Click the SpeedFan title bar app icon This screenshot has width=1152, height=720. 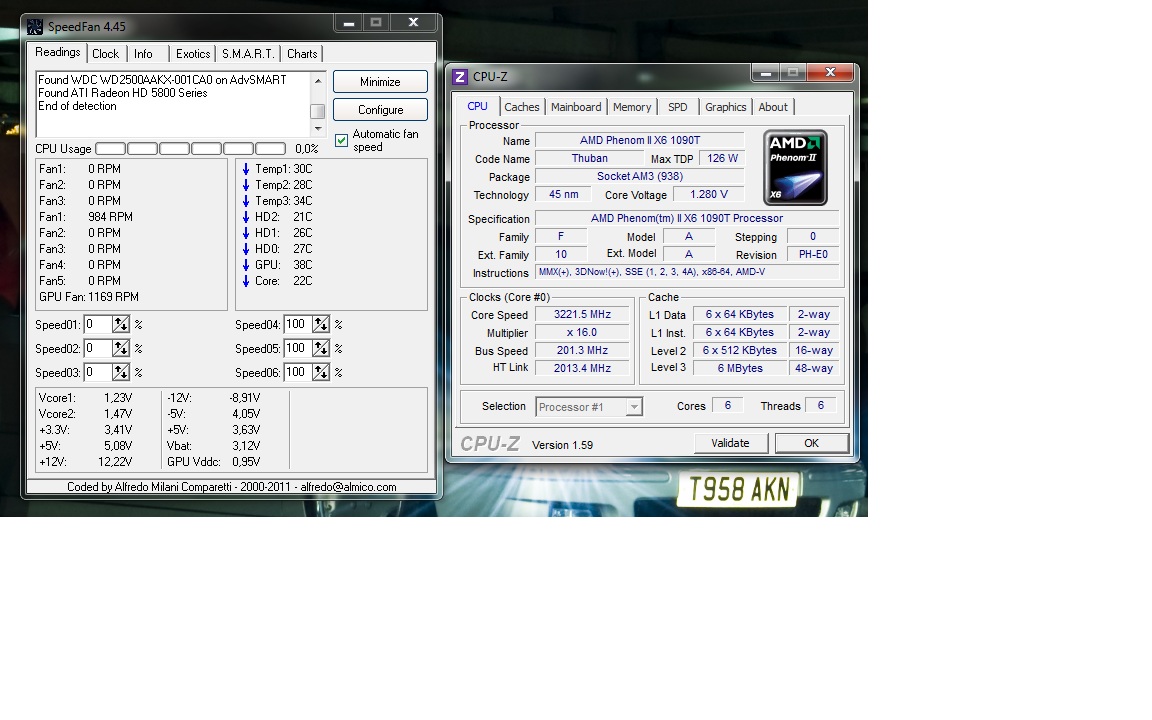coord(35,27)
